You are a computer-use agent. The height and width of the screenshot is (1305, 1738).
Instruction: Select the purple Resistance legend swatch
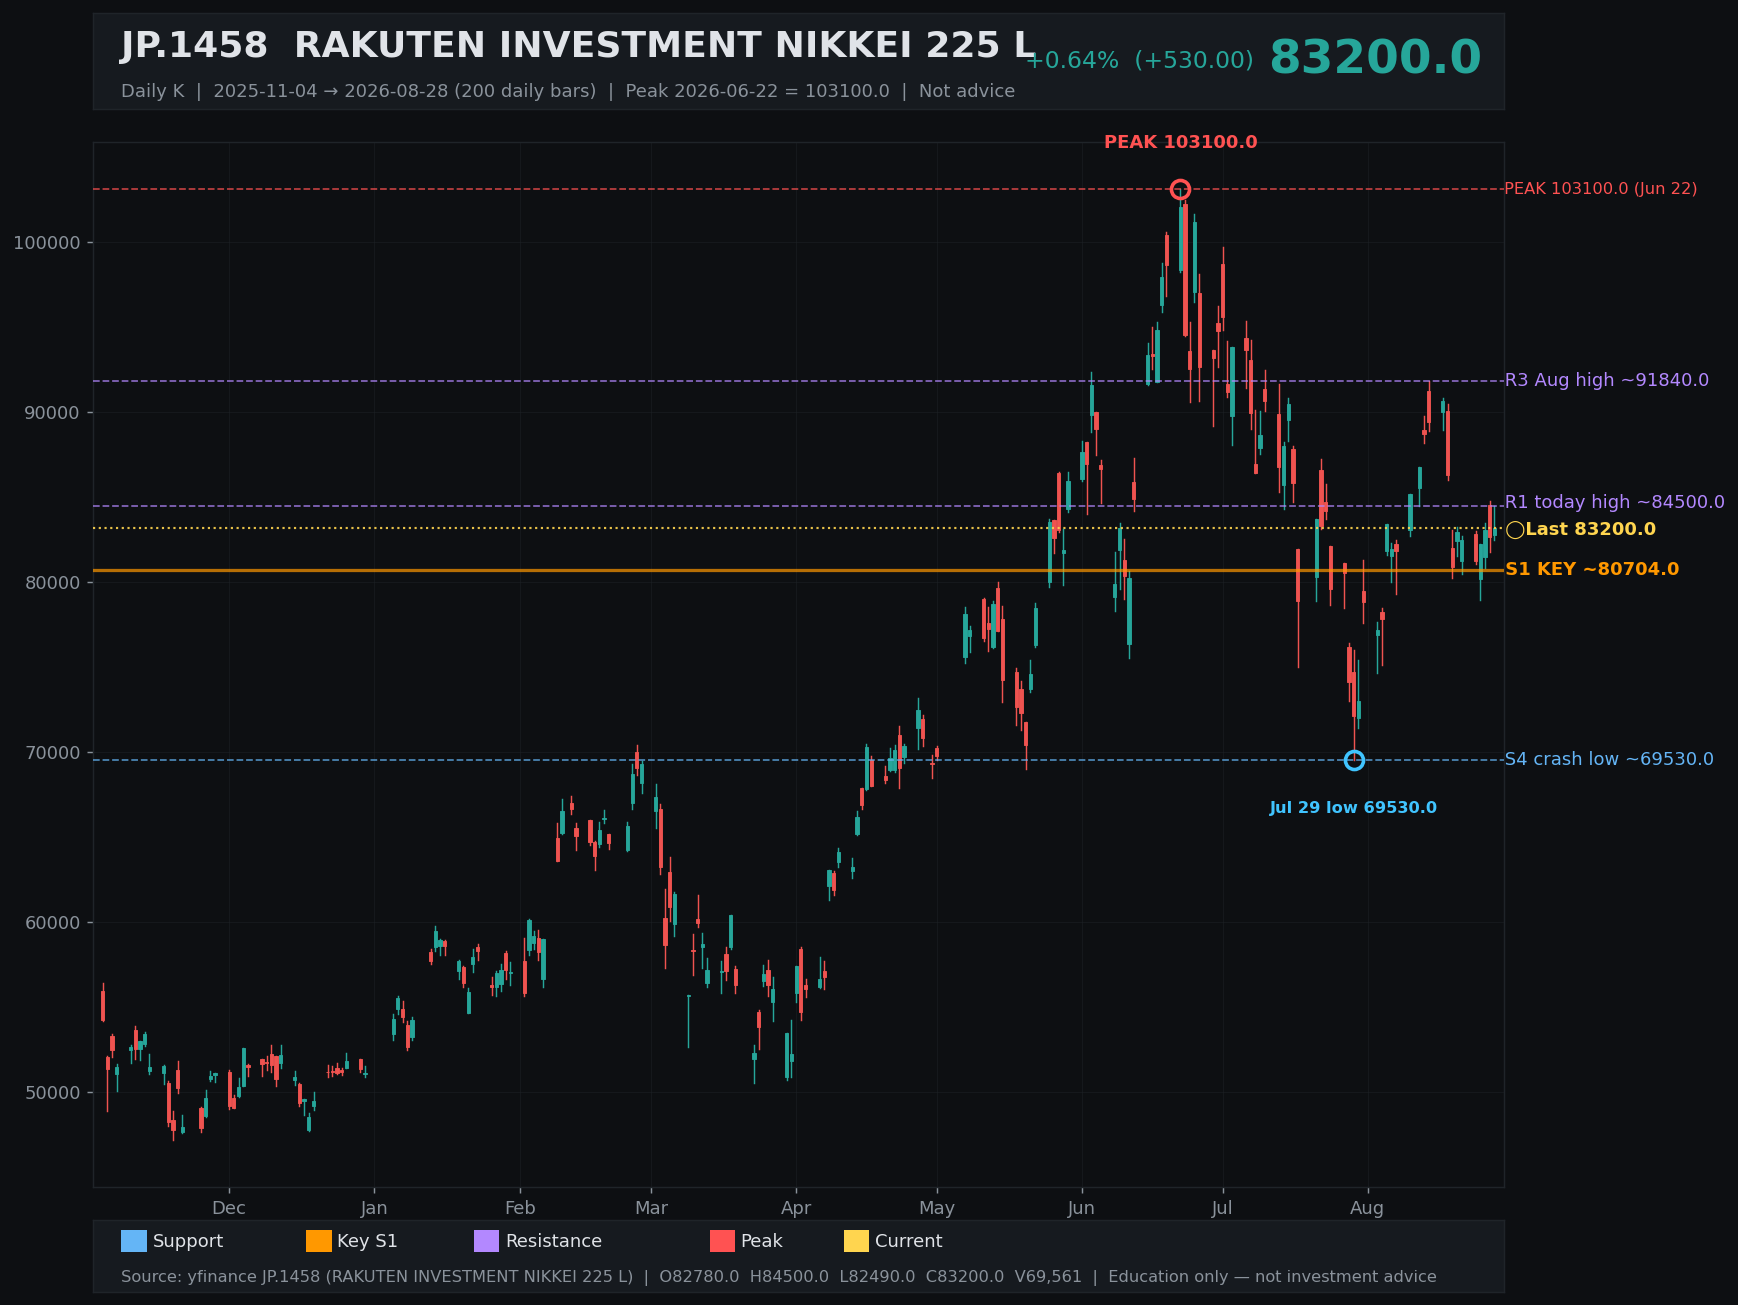(486, 1241)
